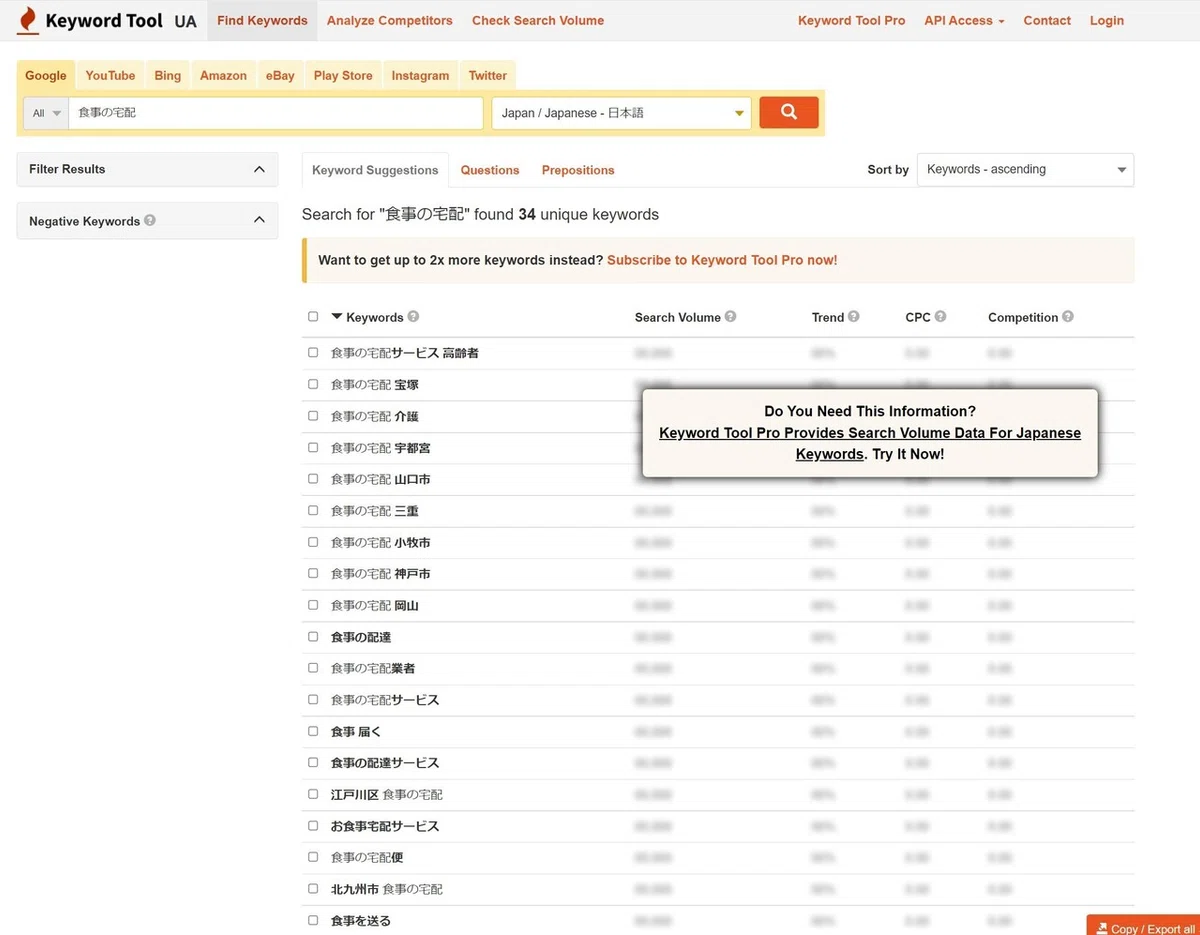
Task: Open the Japan / Japanese language dropdown
Action: pyautogui.click(x=621, y=113)
